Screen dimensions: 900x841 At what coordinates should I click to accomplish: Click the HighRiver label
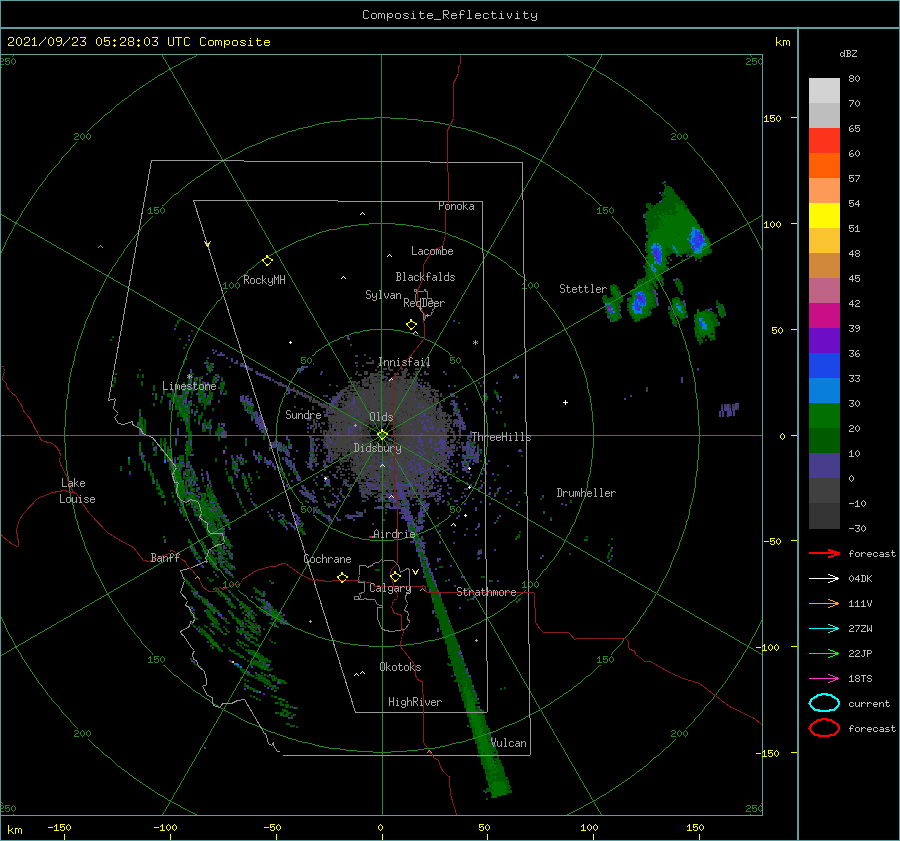[x=415, y=702]
